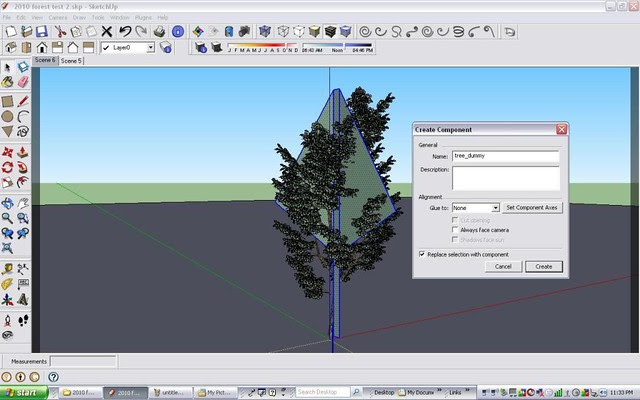Toggle shadows display on or off

pos(216,47)
